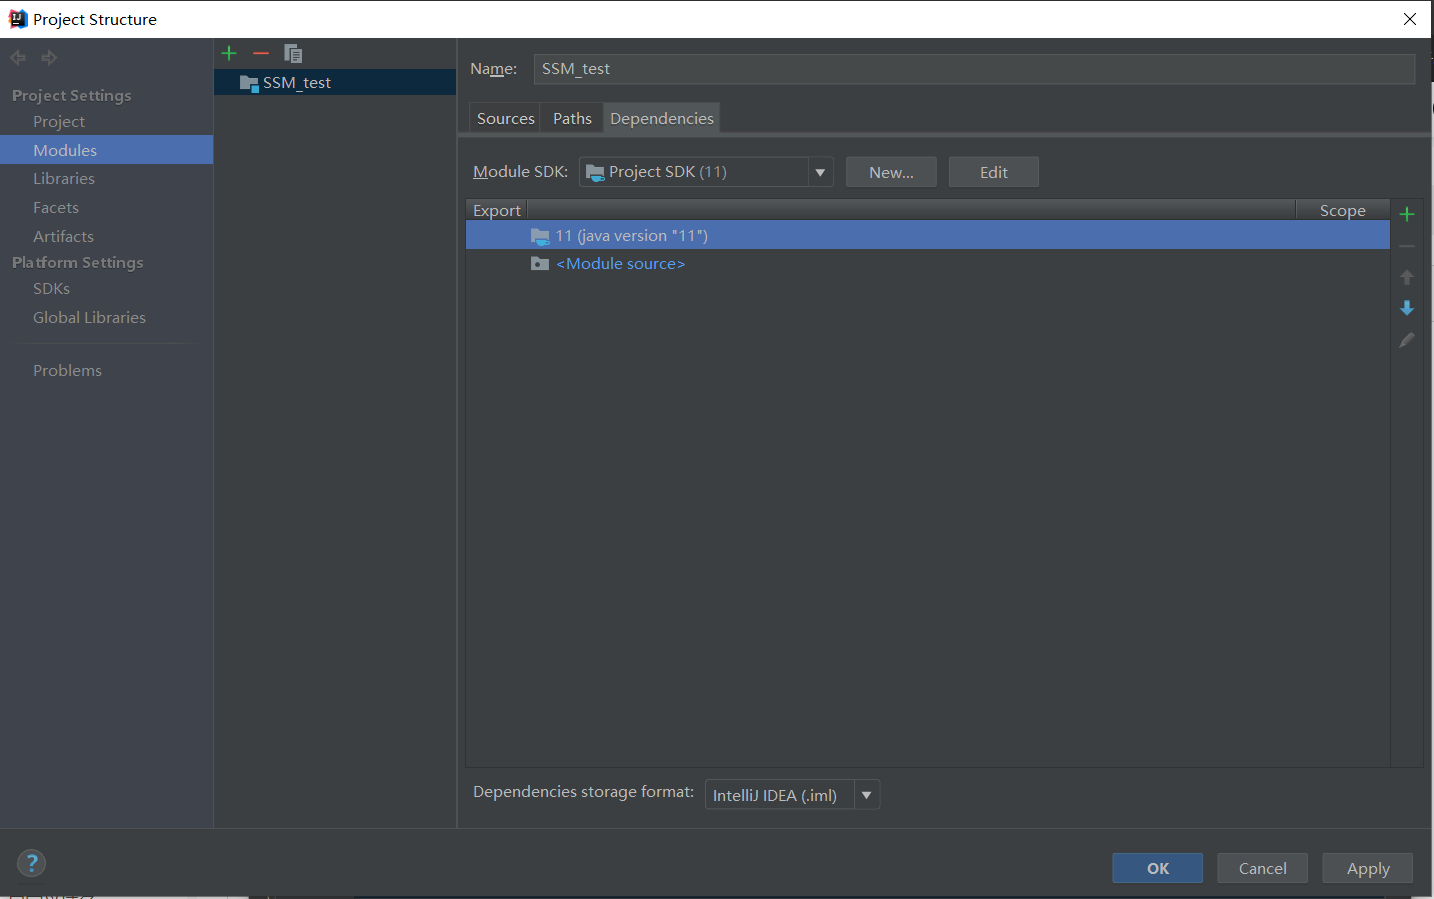Viewport: 1434px width, 899px height.
Task: Open SDKs under Platform Settings
Action: [x=51, y=288]
